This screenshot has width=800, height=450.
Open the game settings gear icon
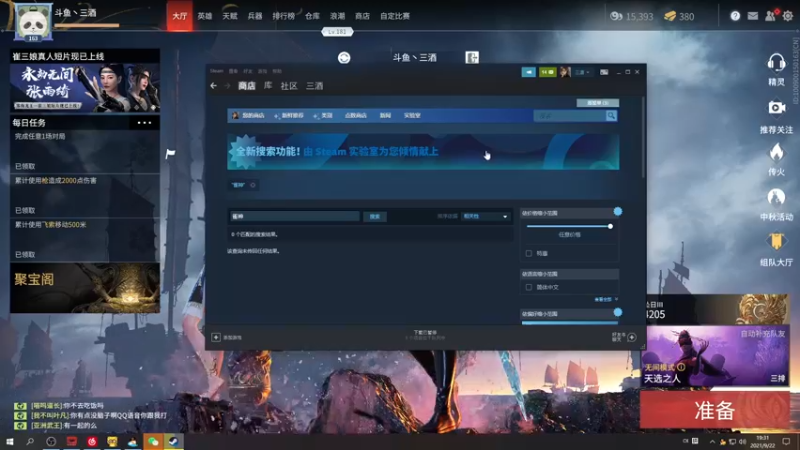(788, 16)
